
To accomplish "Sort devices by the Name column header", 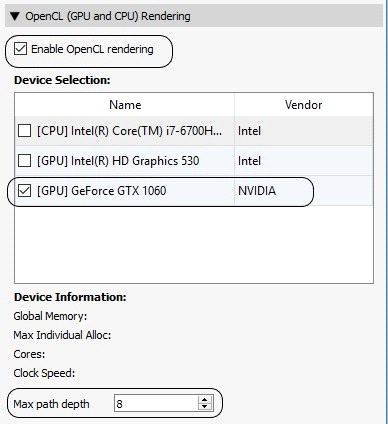I will tap(125, 105).
